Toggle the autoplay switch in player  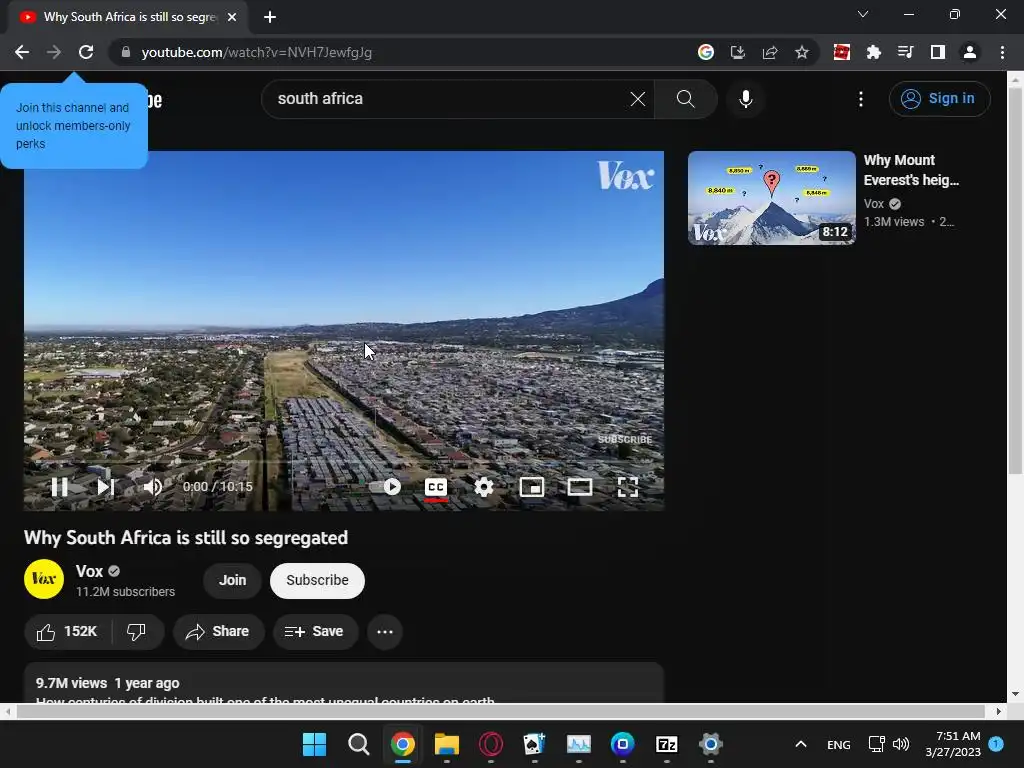pos(385,487)
